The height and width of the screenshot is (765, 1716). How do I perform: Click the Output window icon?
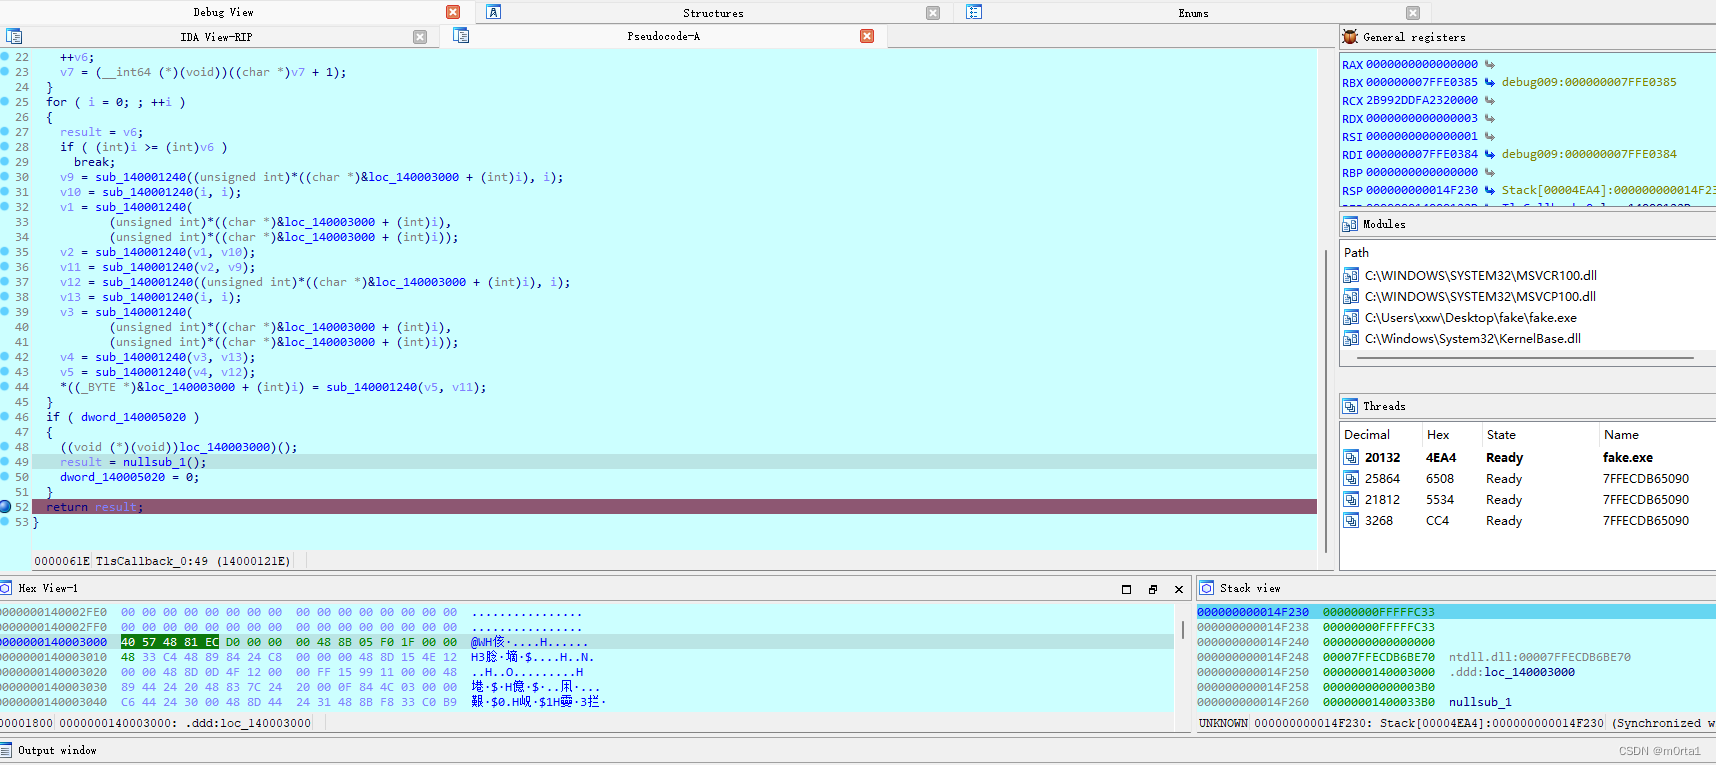pyautogui.click(x=6, y=750)
